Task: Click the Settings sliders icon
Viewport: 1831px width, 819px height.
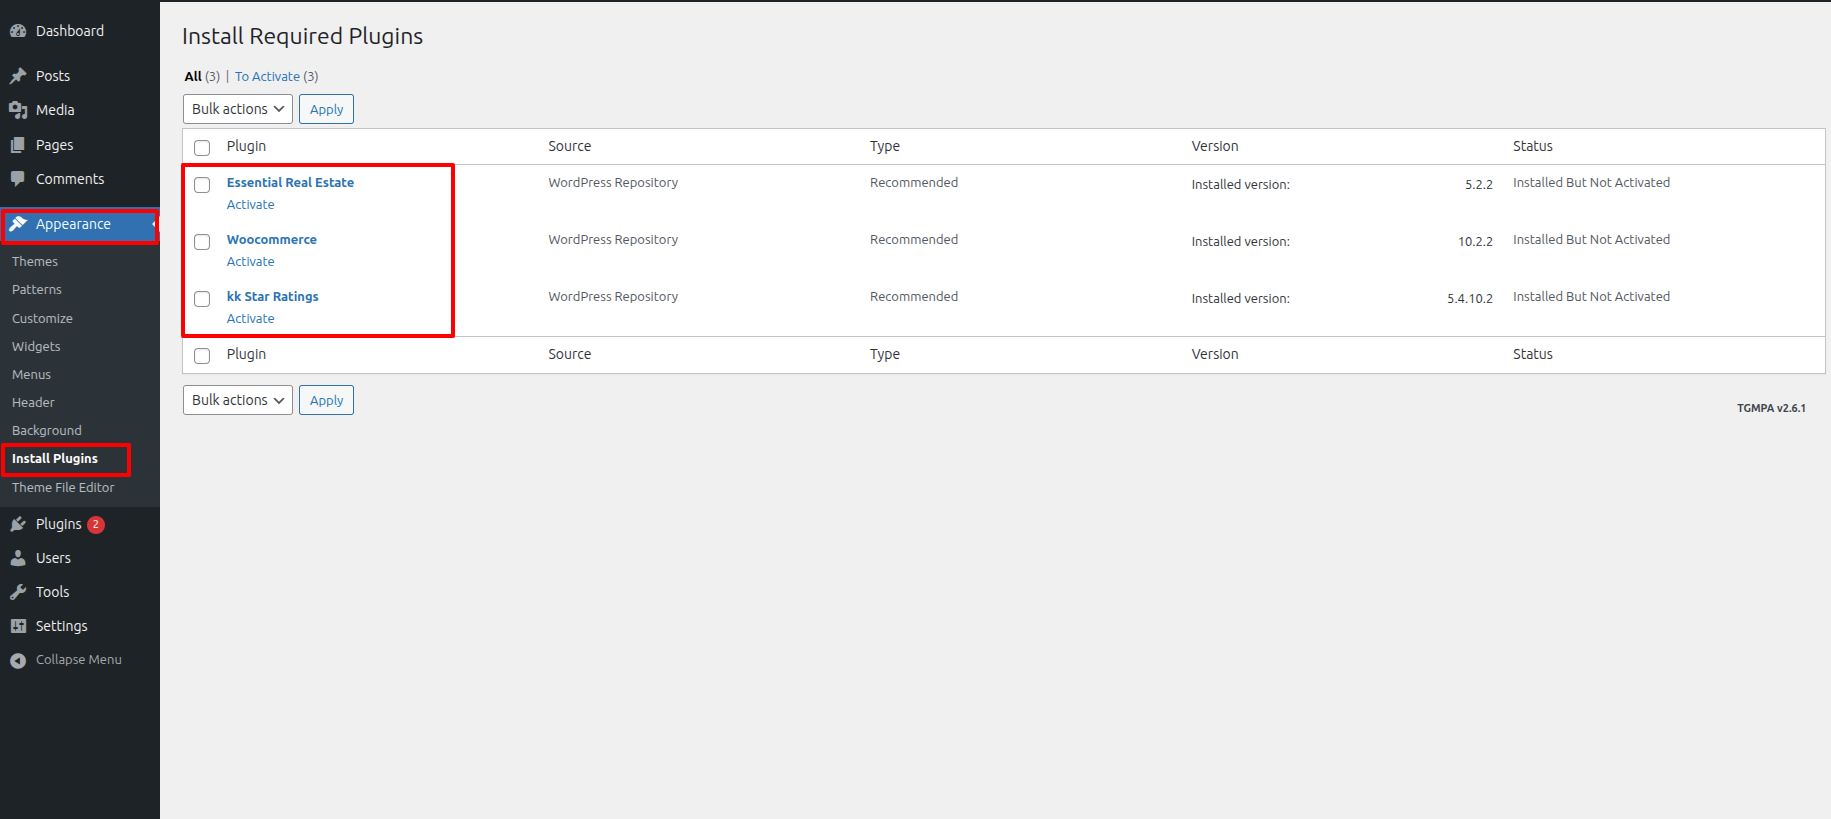Action: (x=18, y=626)
